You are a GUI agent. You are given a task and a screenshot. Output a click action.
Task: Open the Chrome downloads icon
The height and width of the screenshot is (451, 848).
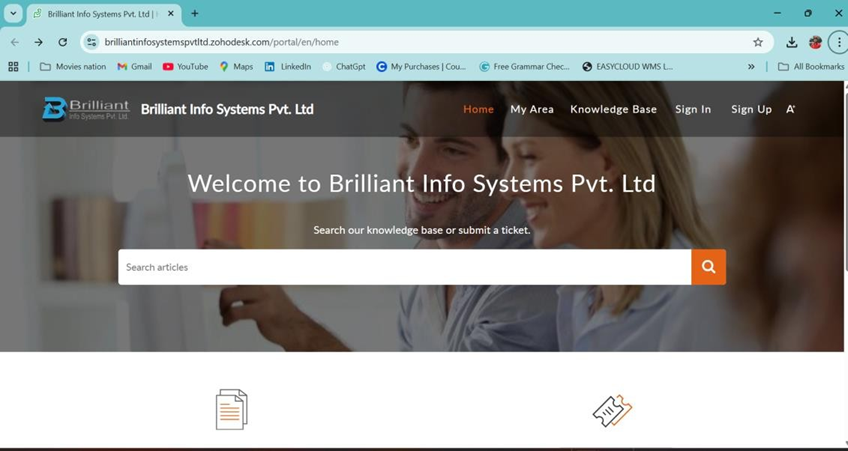coord(791,42)
